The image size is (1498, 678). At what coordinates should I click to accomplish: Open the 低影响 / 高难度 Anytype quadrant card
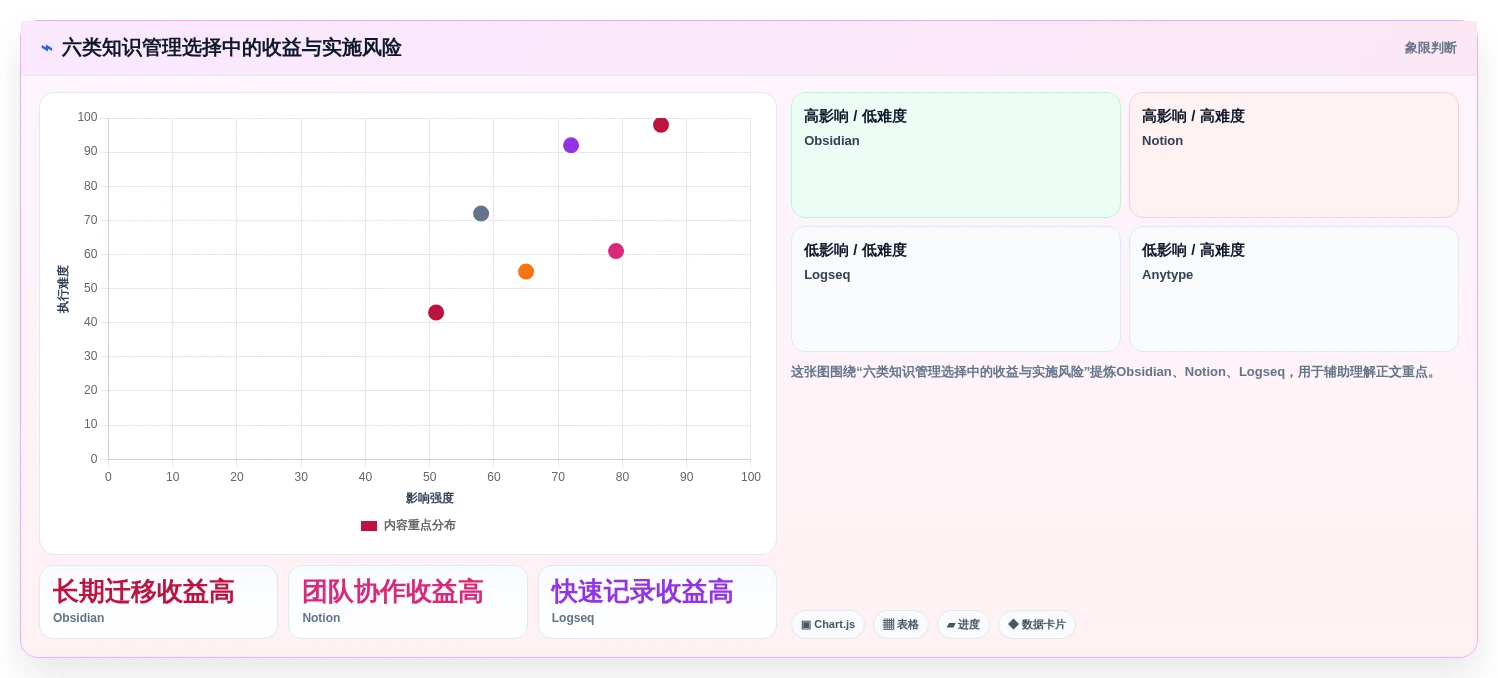[x=1294, y=289]
